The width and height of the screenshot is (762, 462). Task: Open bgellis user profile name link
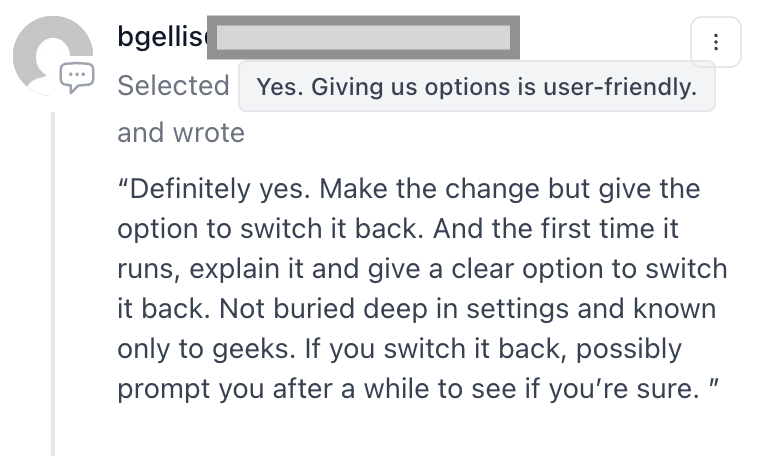point(162,36)
